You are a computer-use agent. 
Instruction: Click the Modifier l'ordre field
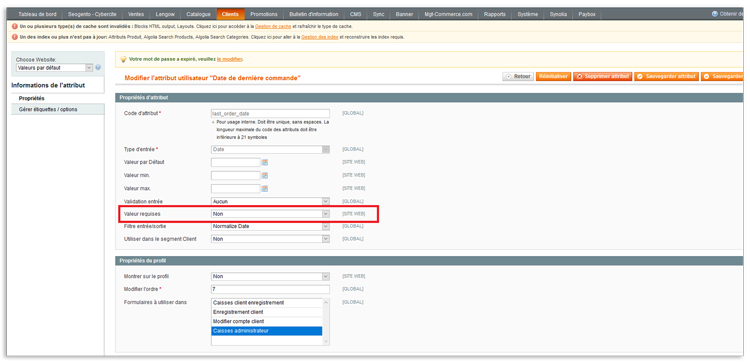(x=270, y=289)
